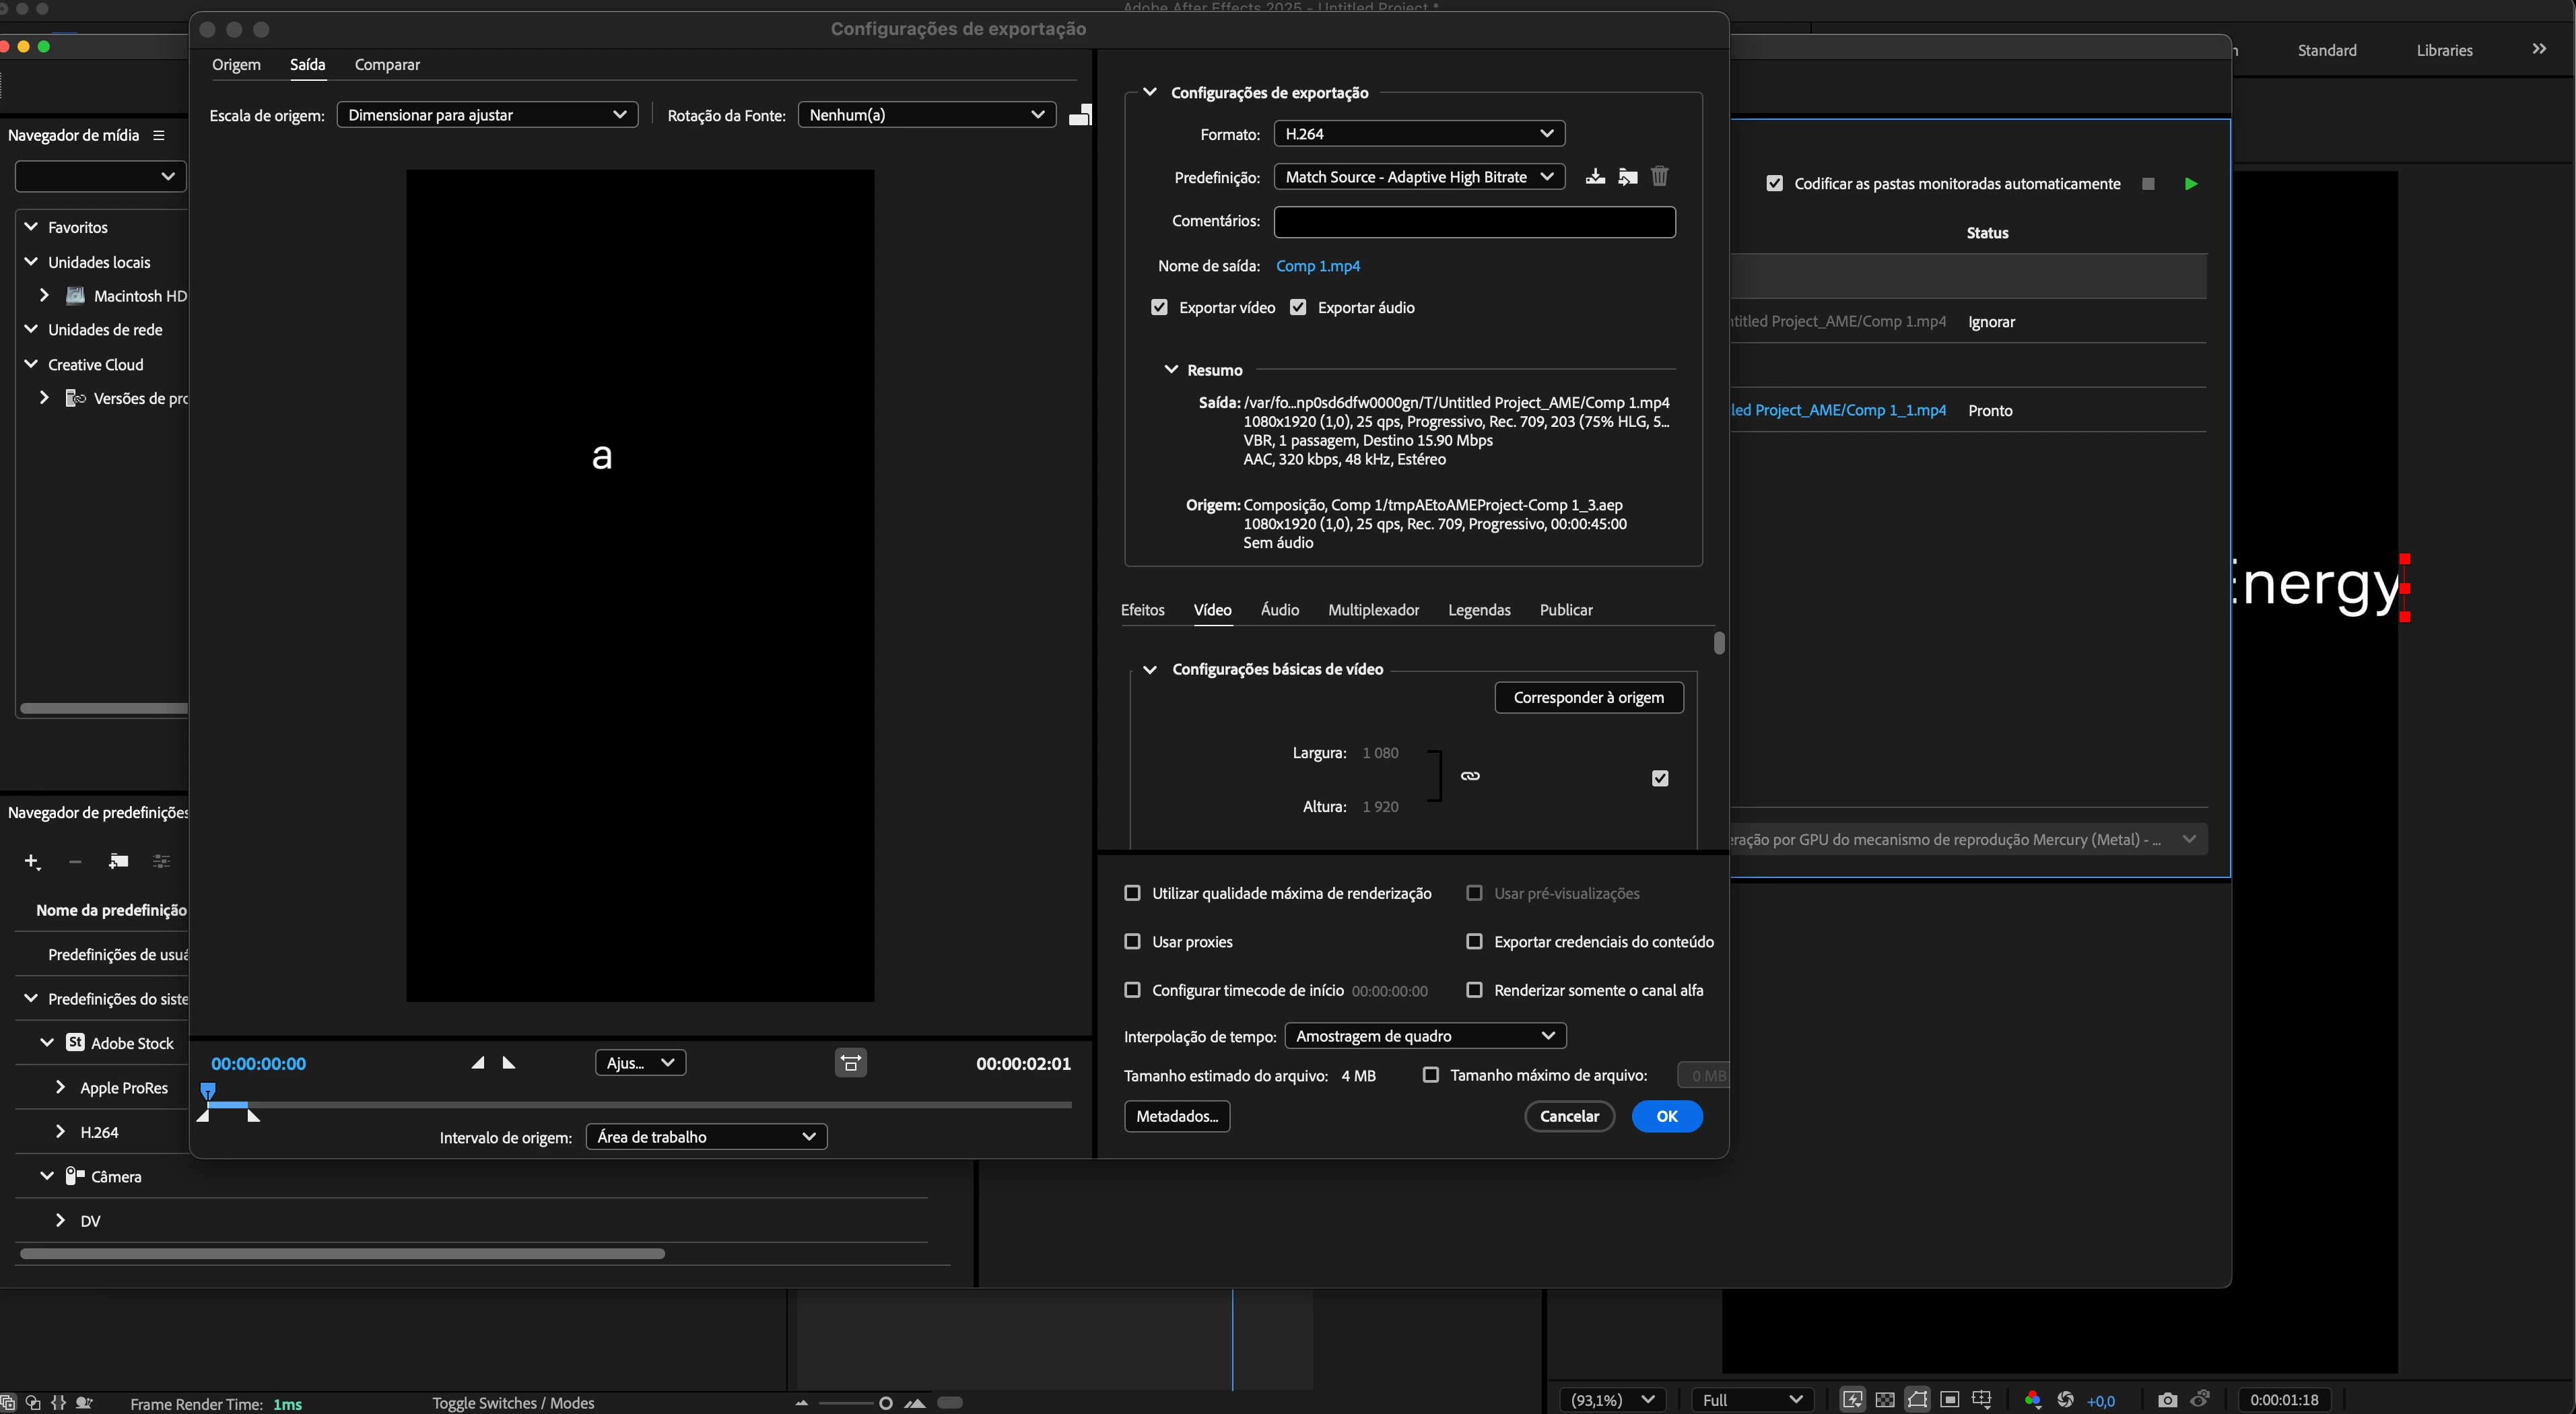
Task: Click the Corresponder à origem button
Action: coord(1588,698)
